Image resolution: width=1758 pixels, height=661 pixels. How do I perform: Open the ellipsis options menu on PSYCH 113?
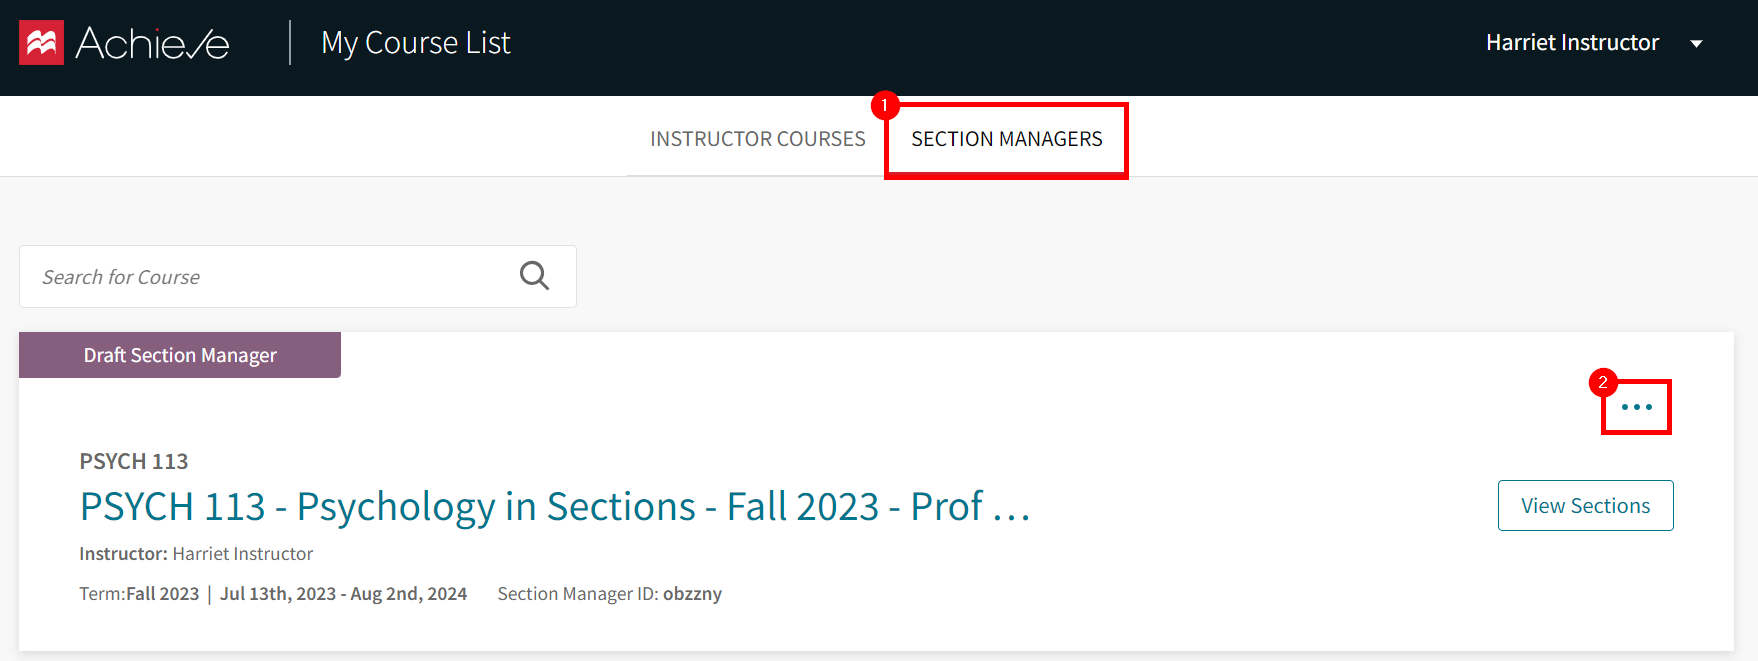(x=1636, y=406)
